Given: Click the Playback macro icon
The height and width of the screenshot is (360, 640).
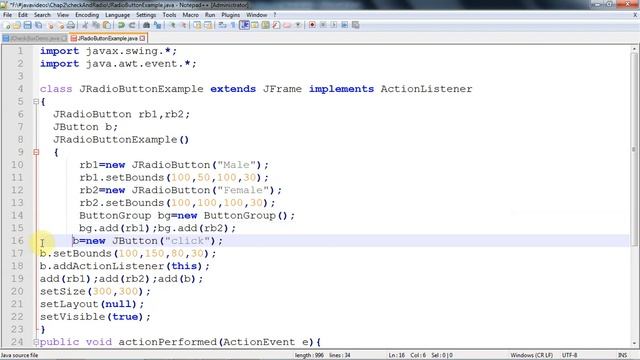Looking at the screenshot, I should click(333, 25).
